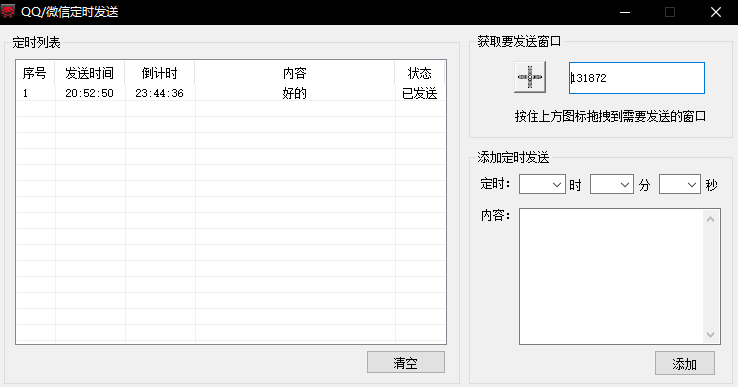Click the 清空 button to clear list

tap(406, 362)
